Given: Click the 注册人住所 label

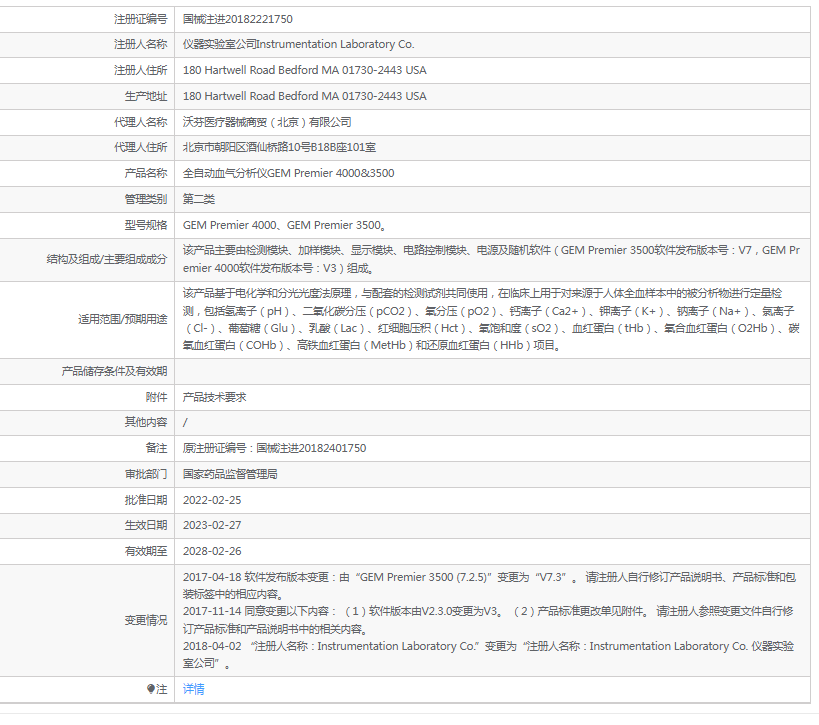Looking at the screenshot, I should click(x=141, y=70).
